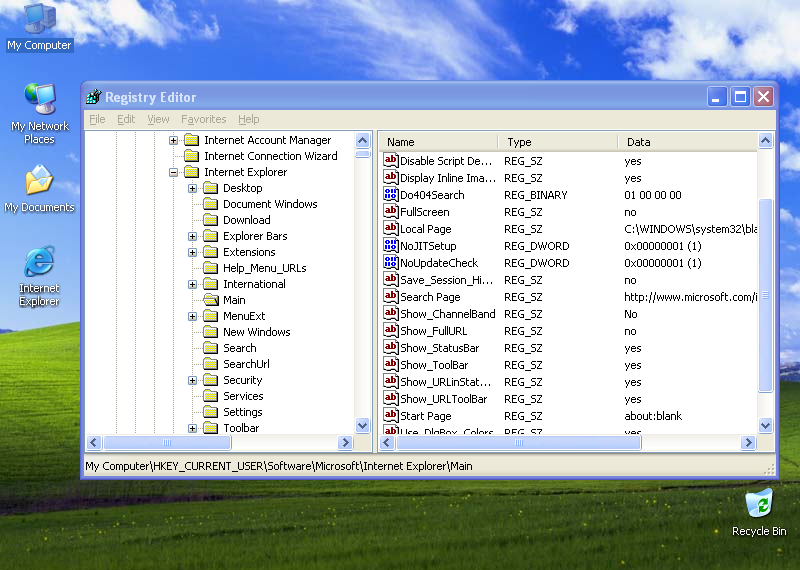Click the Help_Menu_URLs folder icon
The height and width of the screenshot is (570, 800).
point(211,268)
